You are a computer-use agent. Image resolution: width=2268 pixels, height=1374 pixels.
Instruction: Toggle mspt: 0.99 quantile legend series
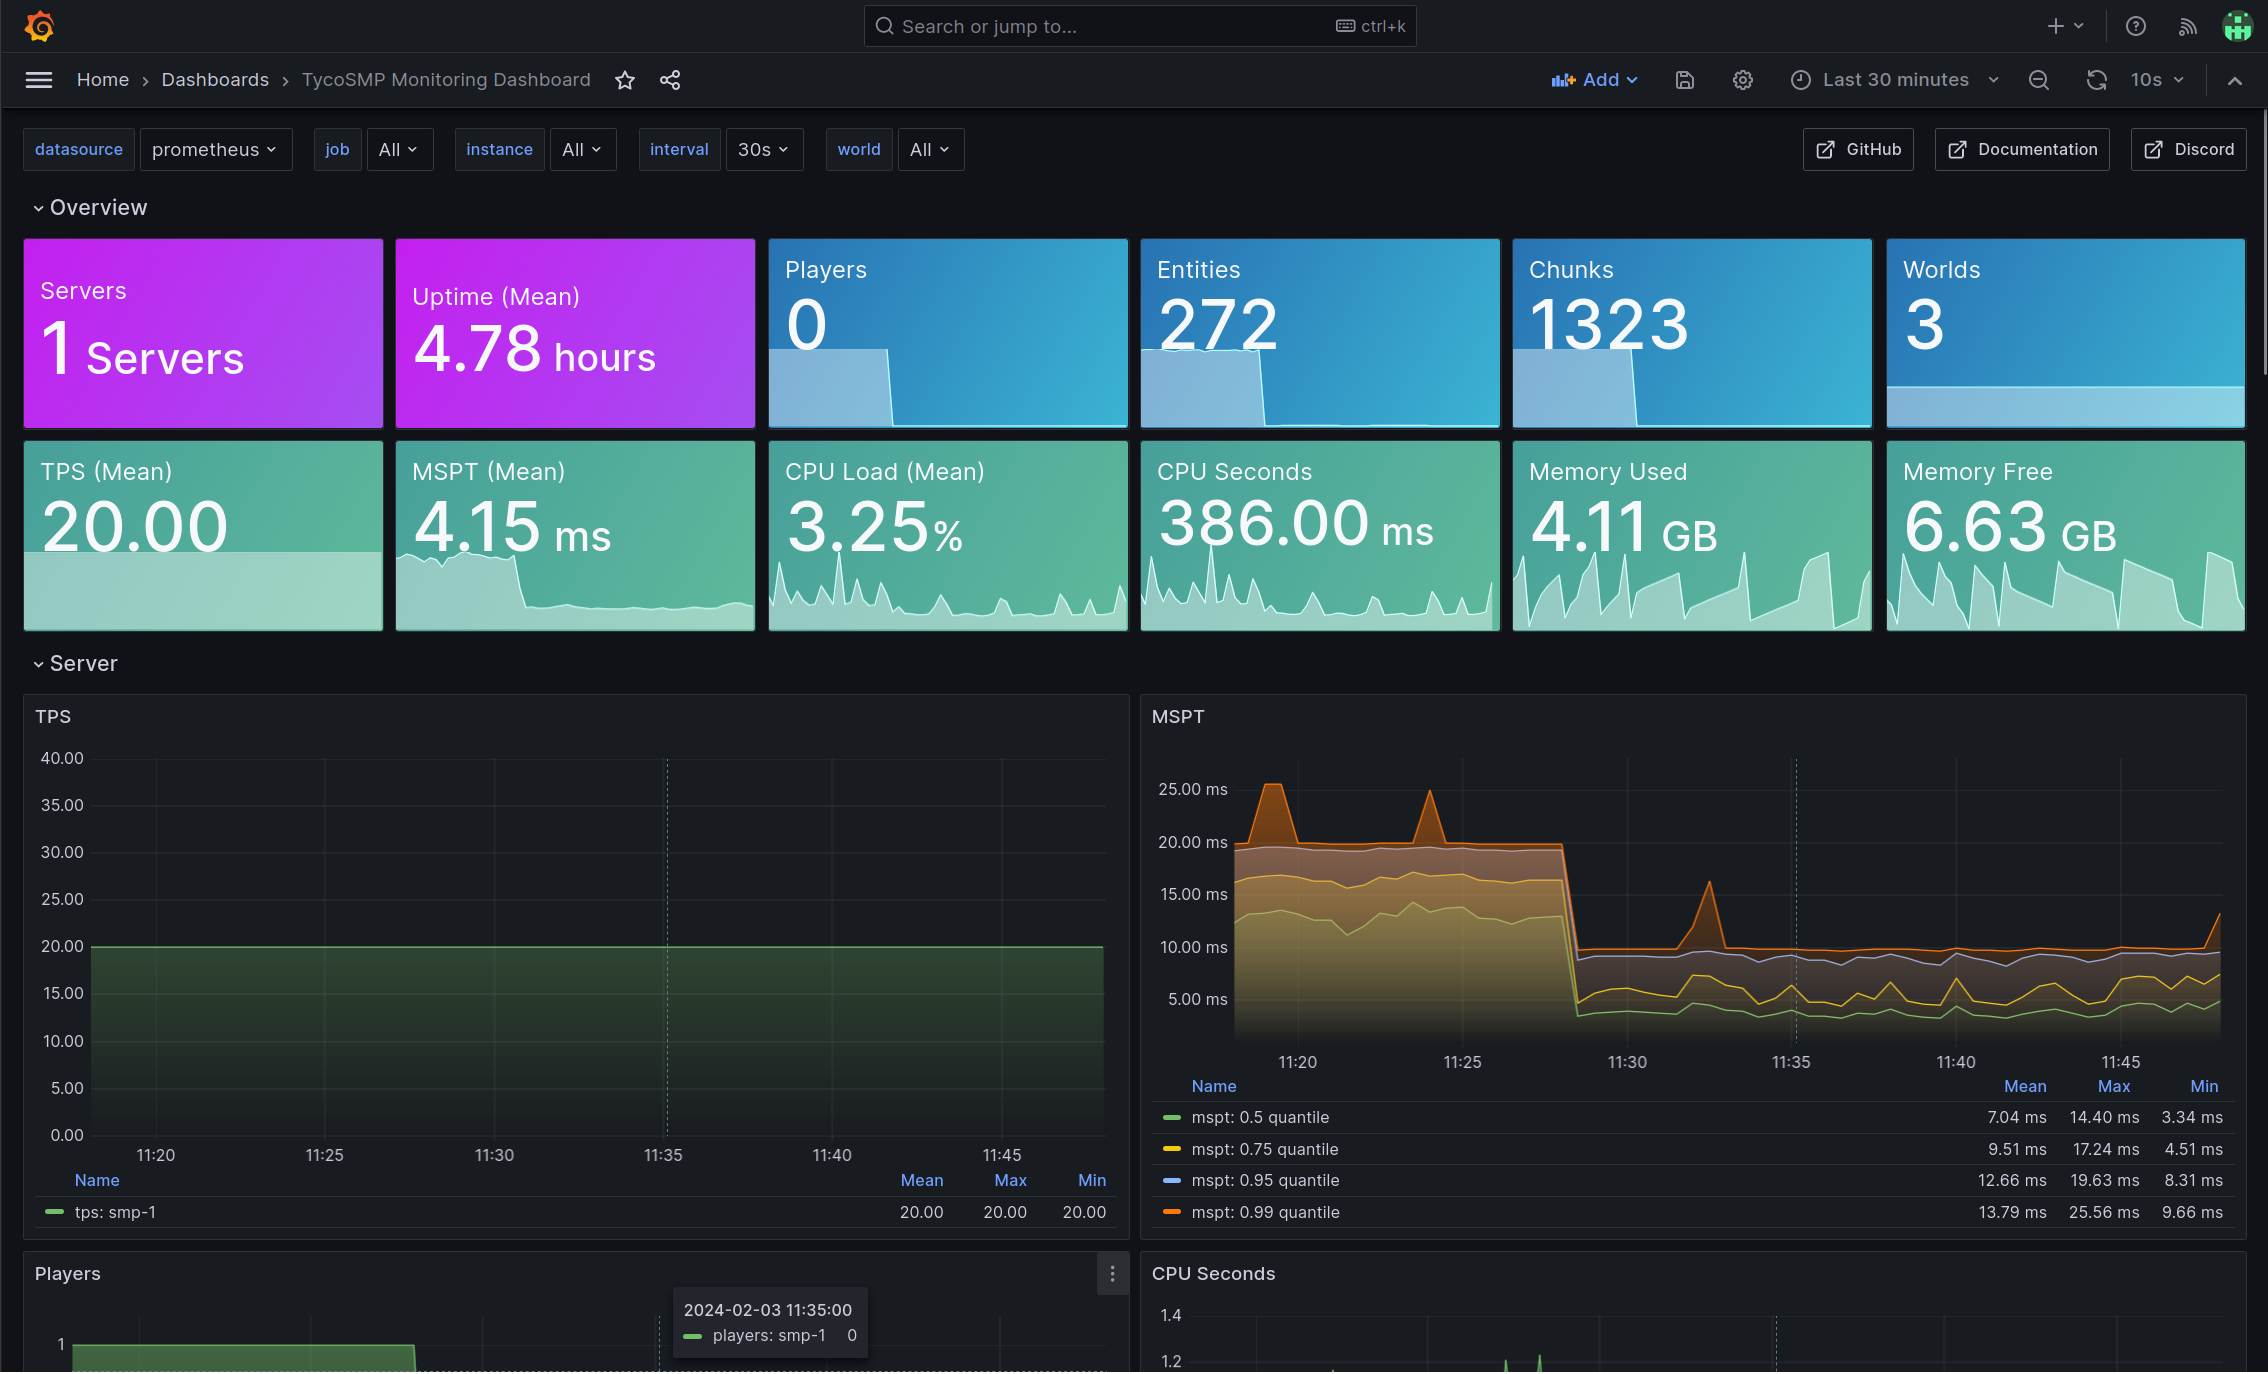pyautogui.click(x=1265, y=1212)
